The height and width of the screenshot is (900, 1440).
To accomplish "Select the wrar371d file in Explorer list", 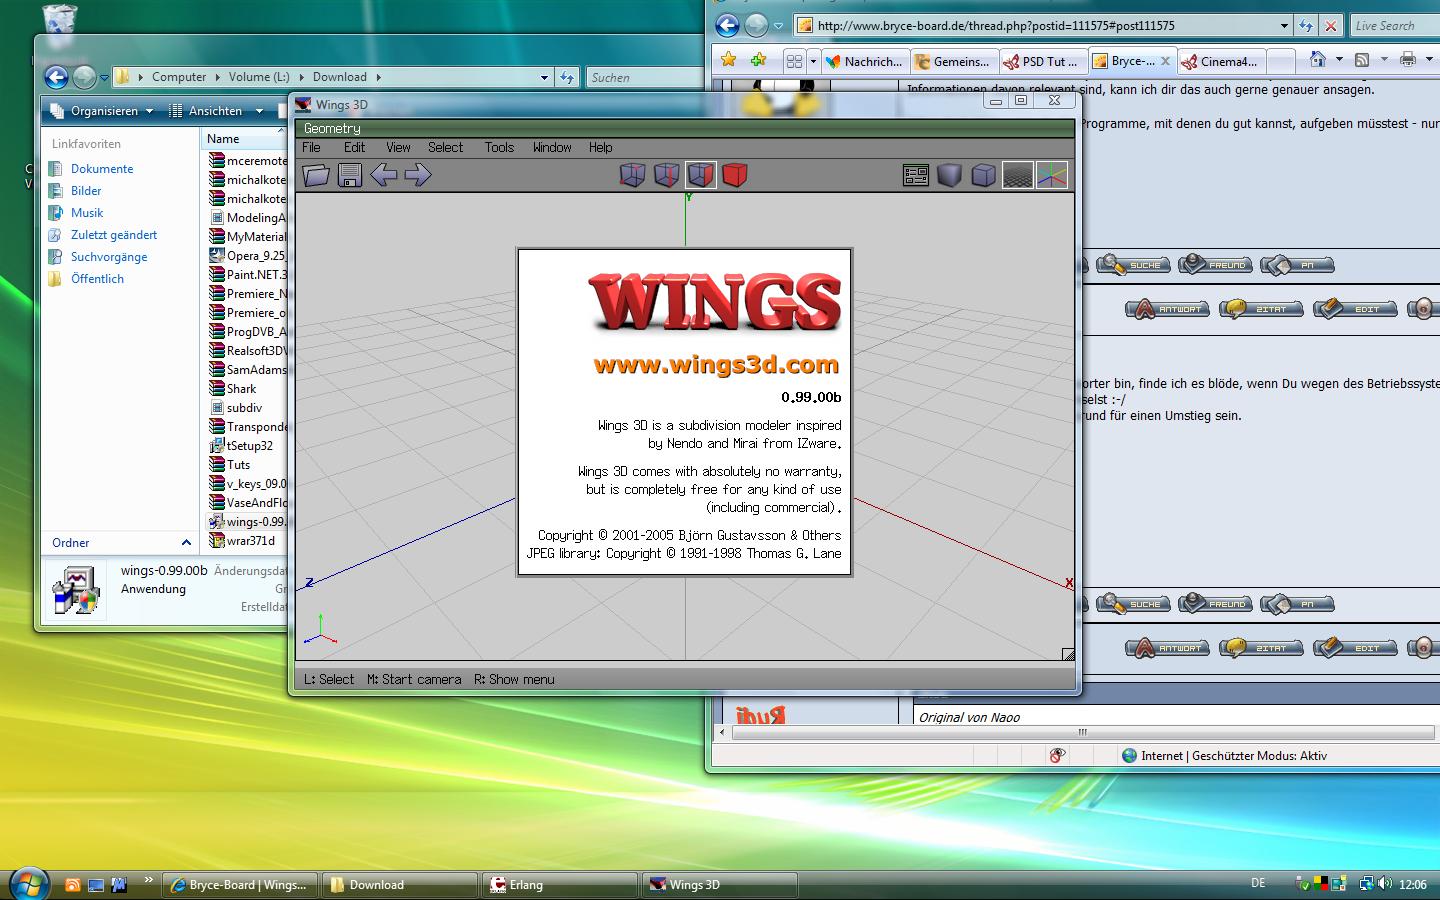I will 250,541.
